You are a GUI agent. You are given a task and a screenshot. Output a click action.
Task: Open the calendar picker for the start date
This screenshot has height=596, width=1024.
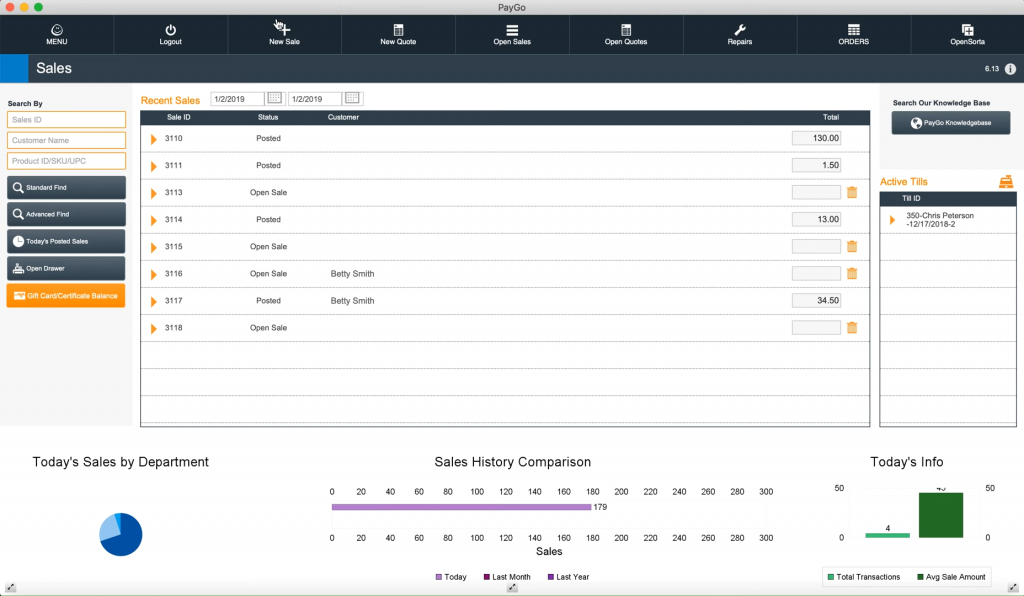click(273, 99)
